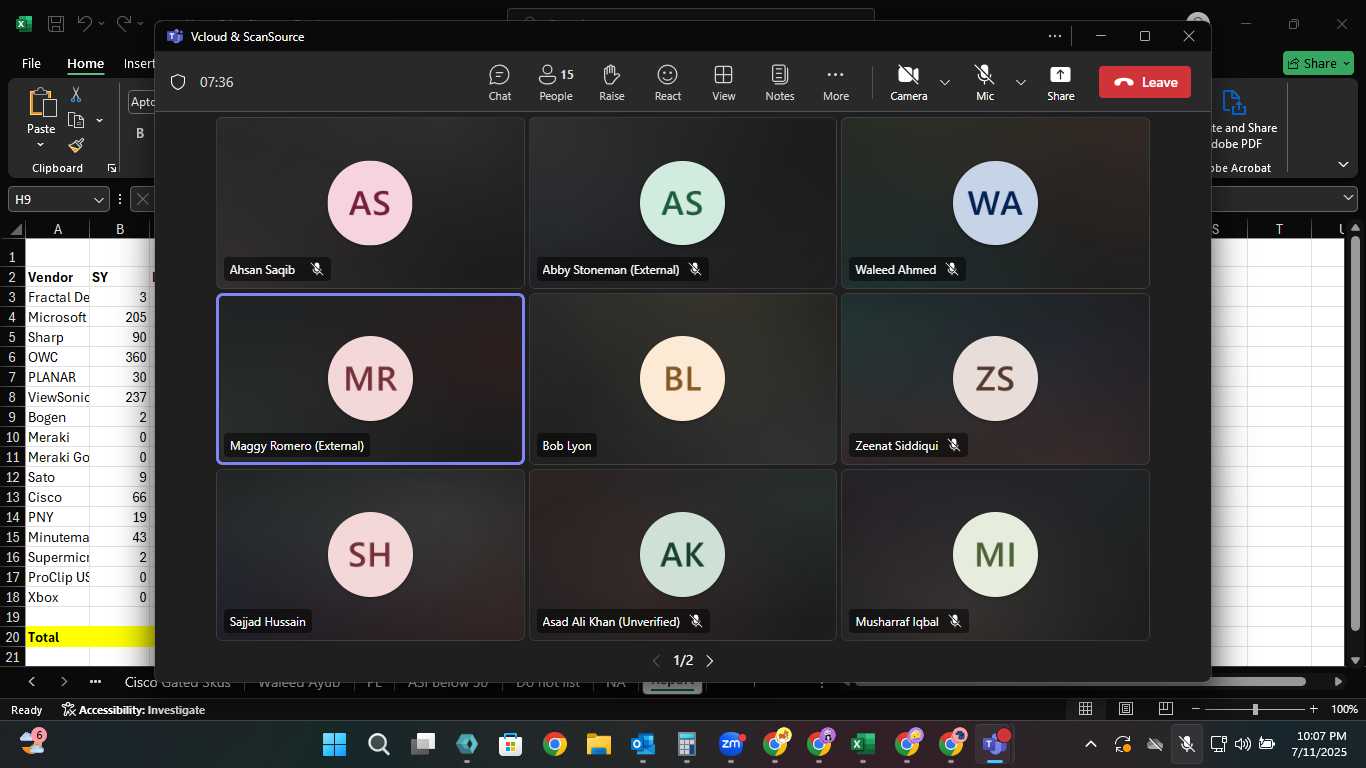This screenshot has width=1366, height=768.
Task: Expand camera options dropdown arrow
Action: point(945,82)
